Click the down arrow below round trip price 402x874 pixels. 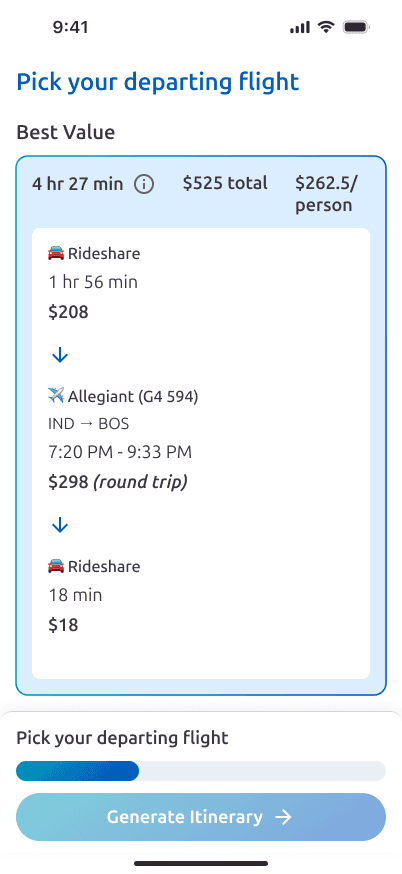click(x=60, y=525)
